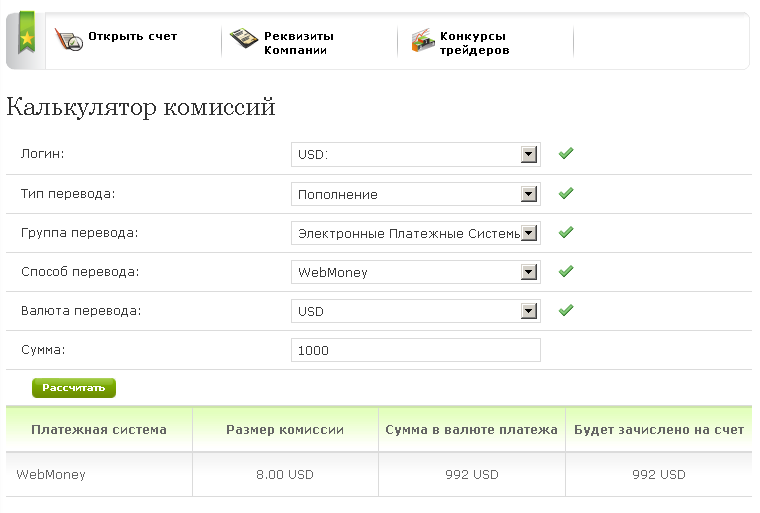This screenshot has height=513, width=760.
Task: Click the Trader Contests icon
Action: click(x=422, y=40)
